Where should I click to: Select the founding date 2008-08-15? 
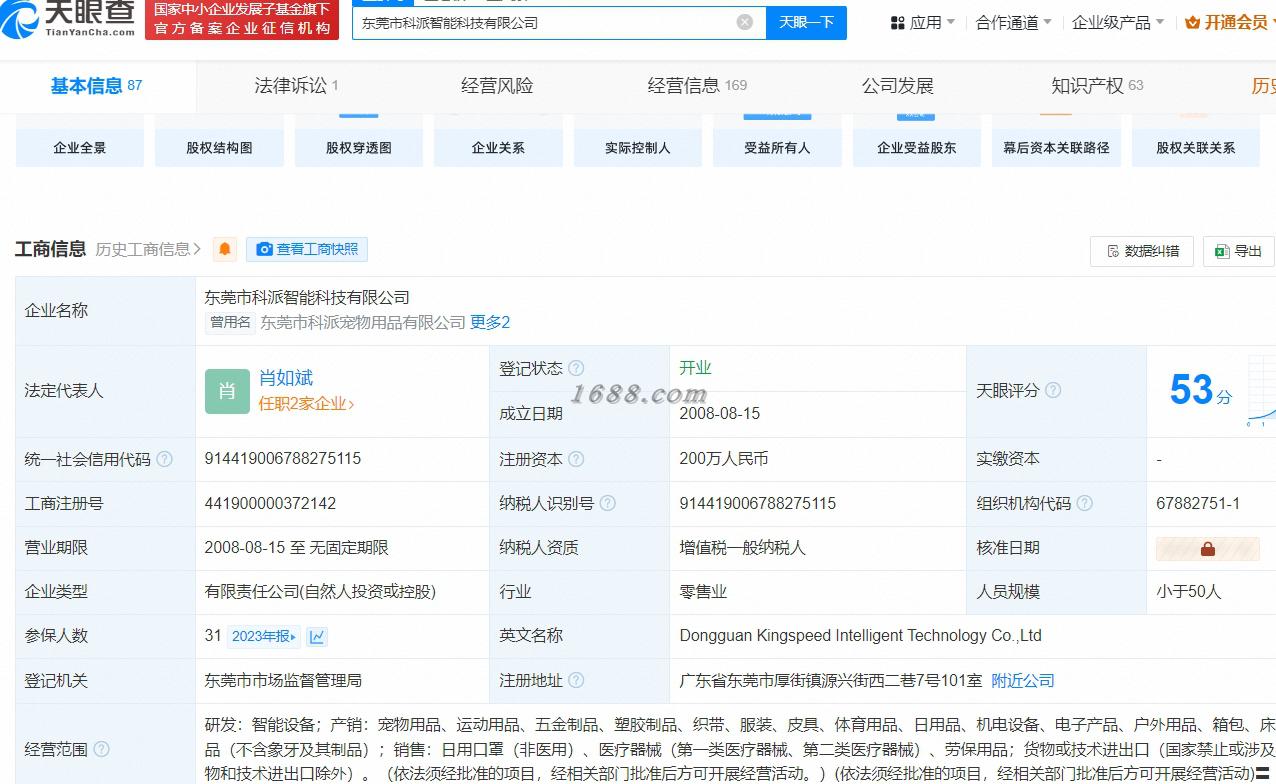click(720, 413)
